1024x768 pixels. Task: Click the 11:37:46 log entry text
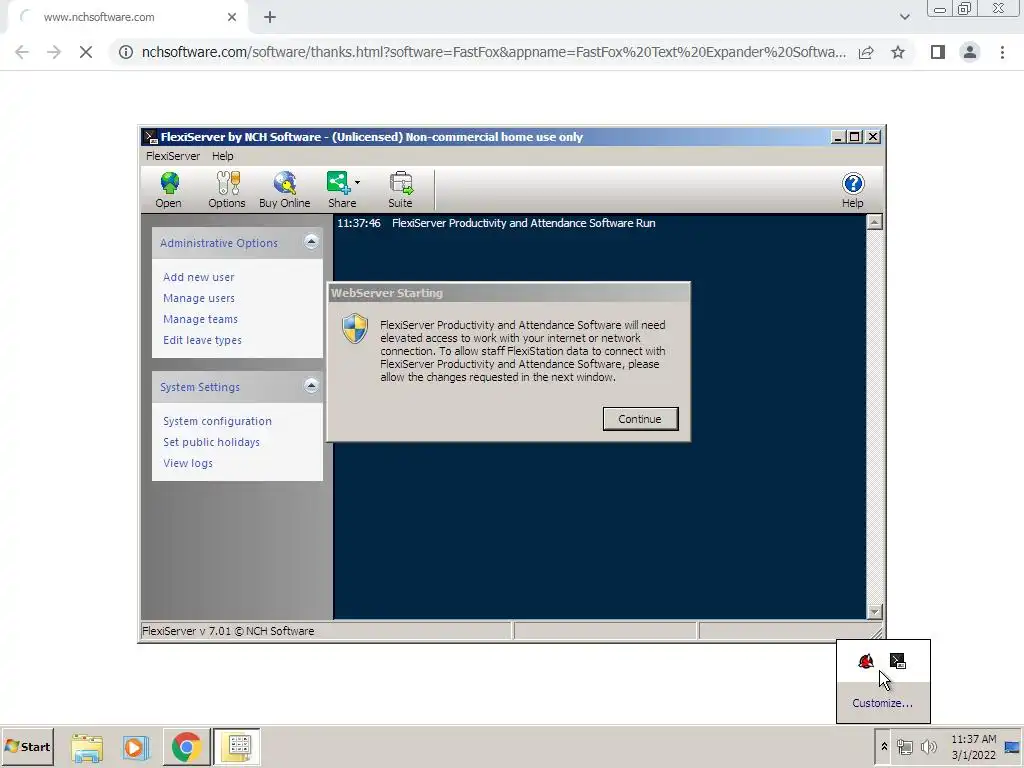tap(496, 223)
